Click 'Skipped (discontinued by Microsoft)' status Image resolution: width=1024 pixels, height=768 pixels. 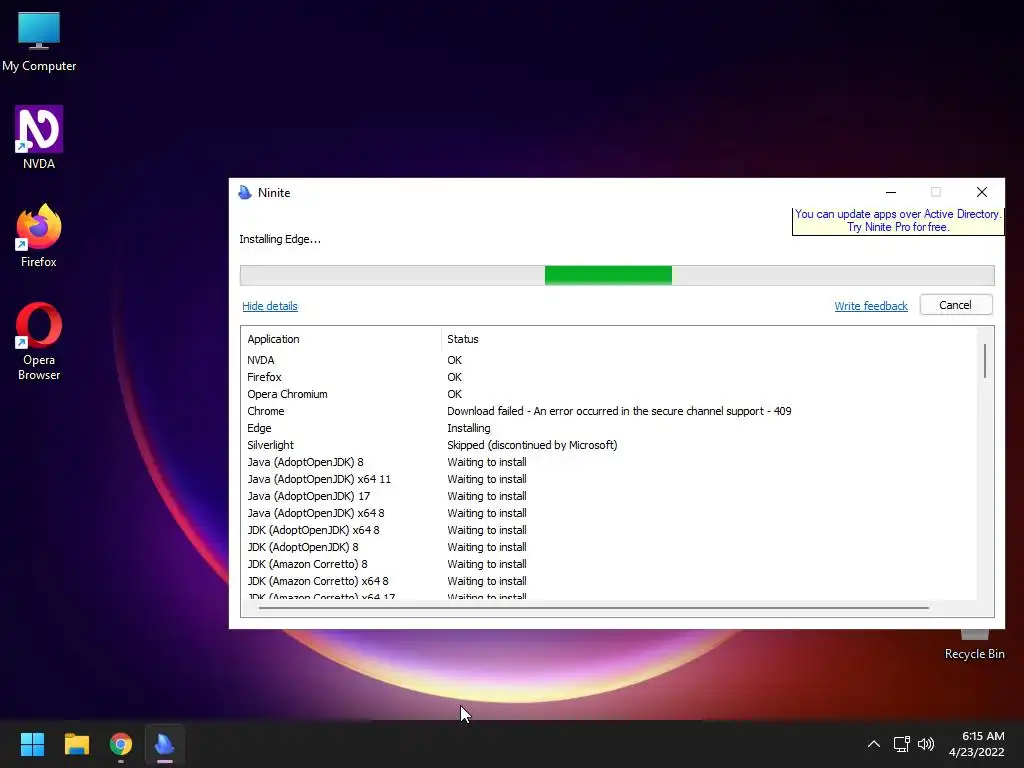click(x=532, y=445)
